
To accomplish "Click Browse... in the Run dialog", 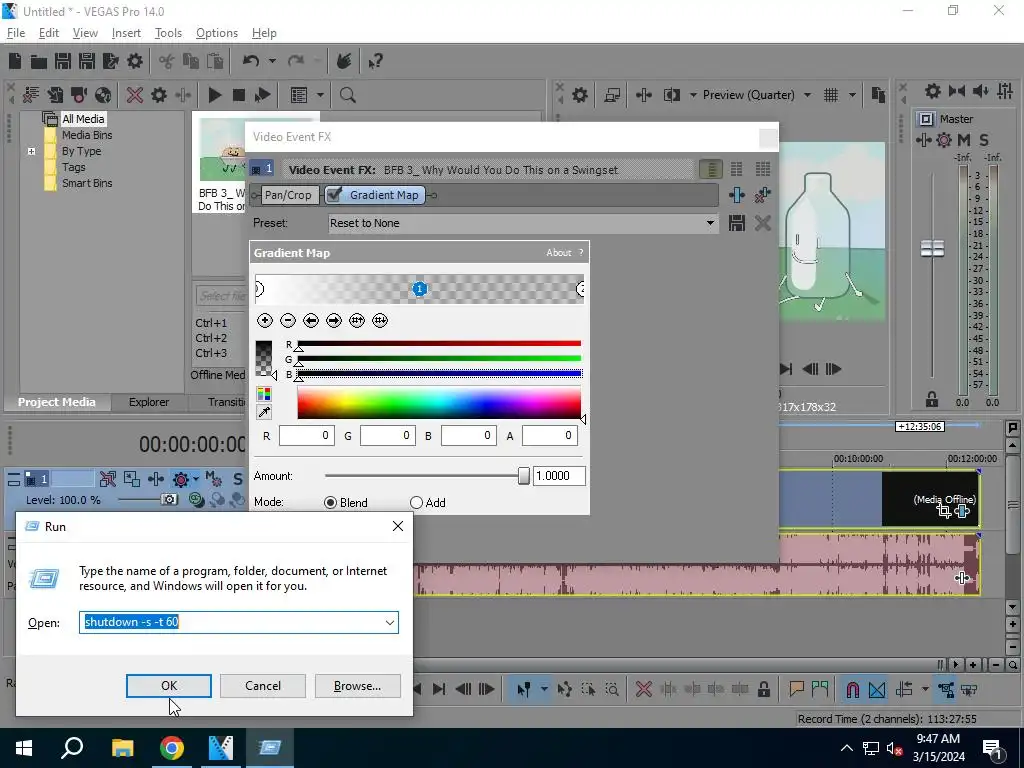I will pyautogui.click(x=357, y=686).
